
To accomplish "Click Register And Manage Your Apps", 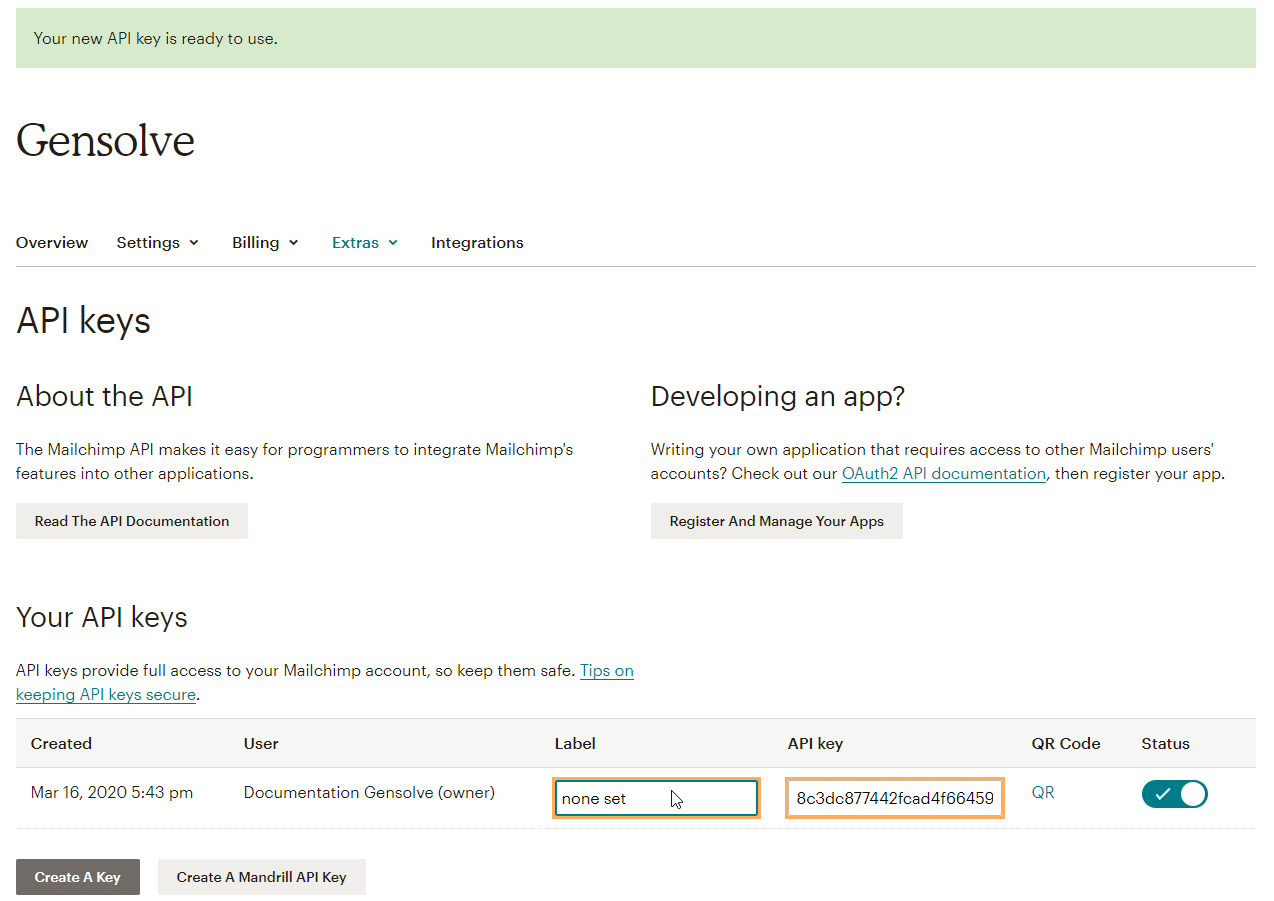I will (776, 520).
